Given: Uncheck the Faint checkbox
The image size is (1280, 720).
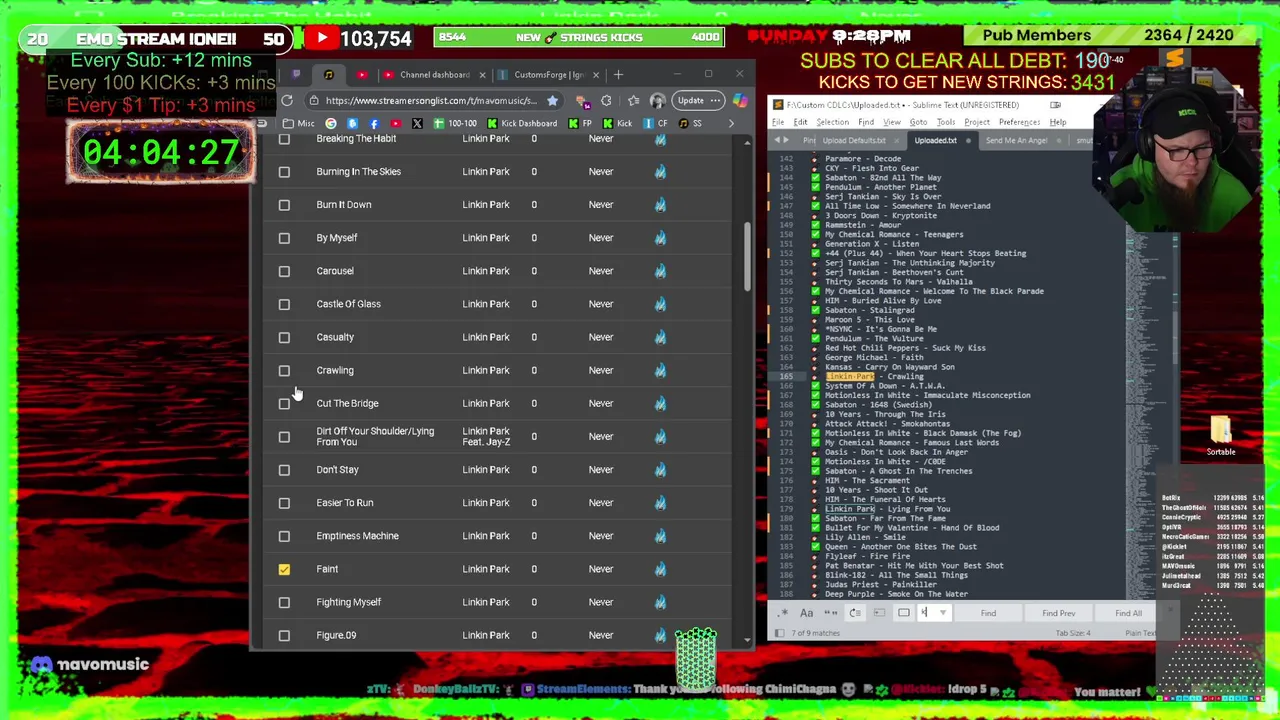Looking at the screenshot, I should point(284,569).
